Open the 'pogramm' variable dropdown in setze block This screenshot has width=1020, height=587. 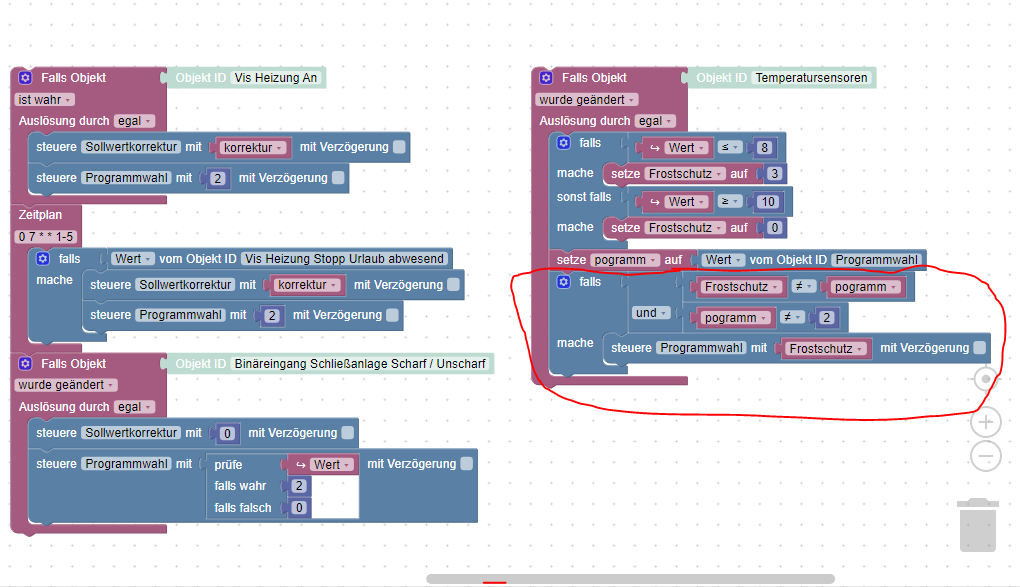(x=624, y=260)
